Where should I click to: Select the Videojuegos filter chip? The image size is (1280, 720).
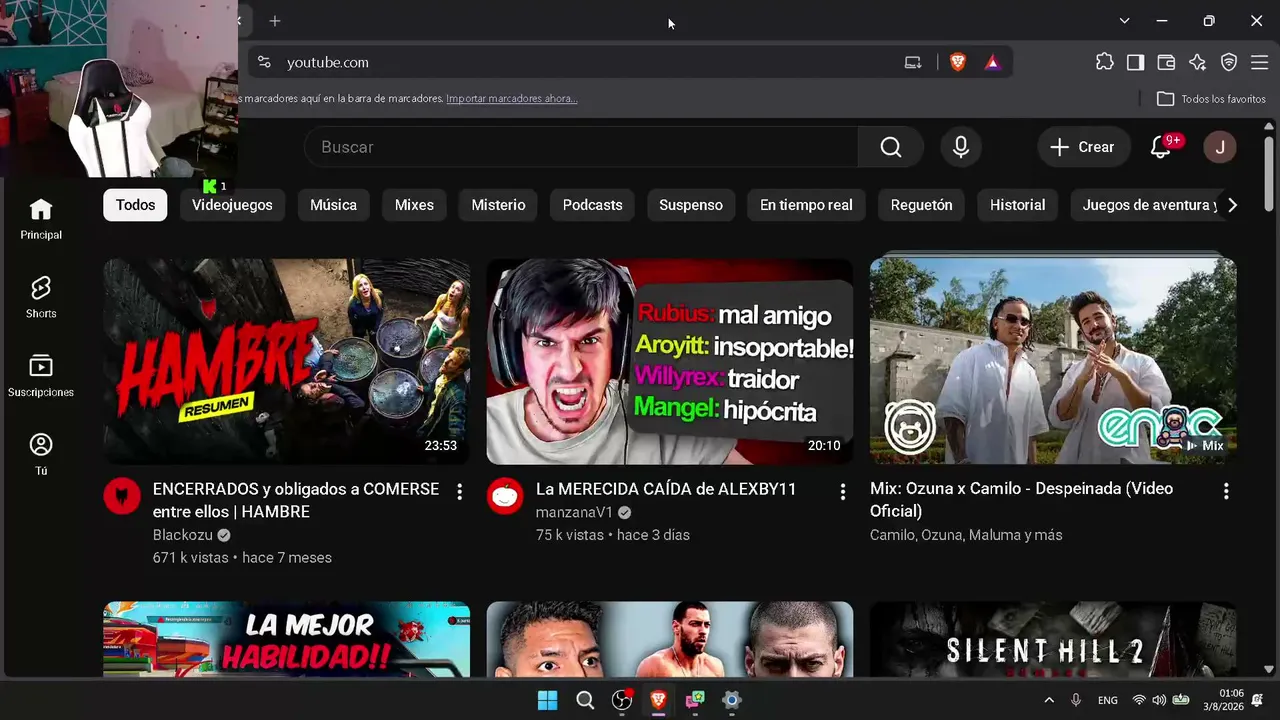tap(232, 205)
